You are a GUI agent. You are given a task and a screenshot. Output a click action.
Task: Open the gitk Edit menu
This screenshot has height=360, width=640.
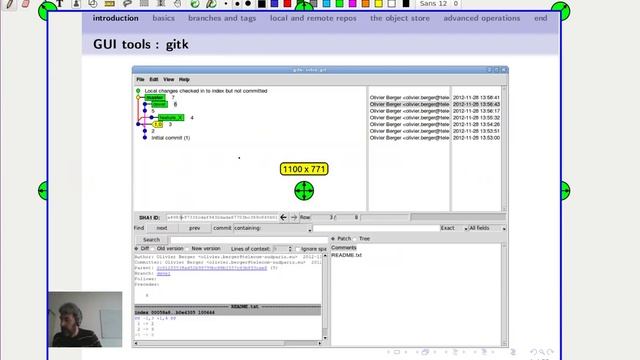pos(153,80)
